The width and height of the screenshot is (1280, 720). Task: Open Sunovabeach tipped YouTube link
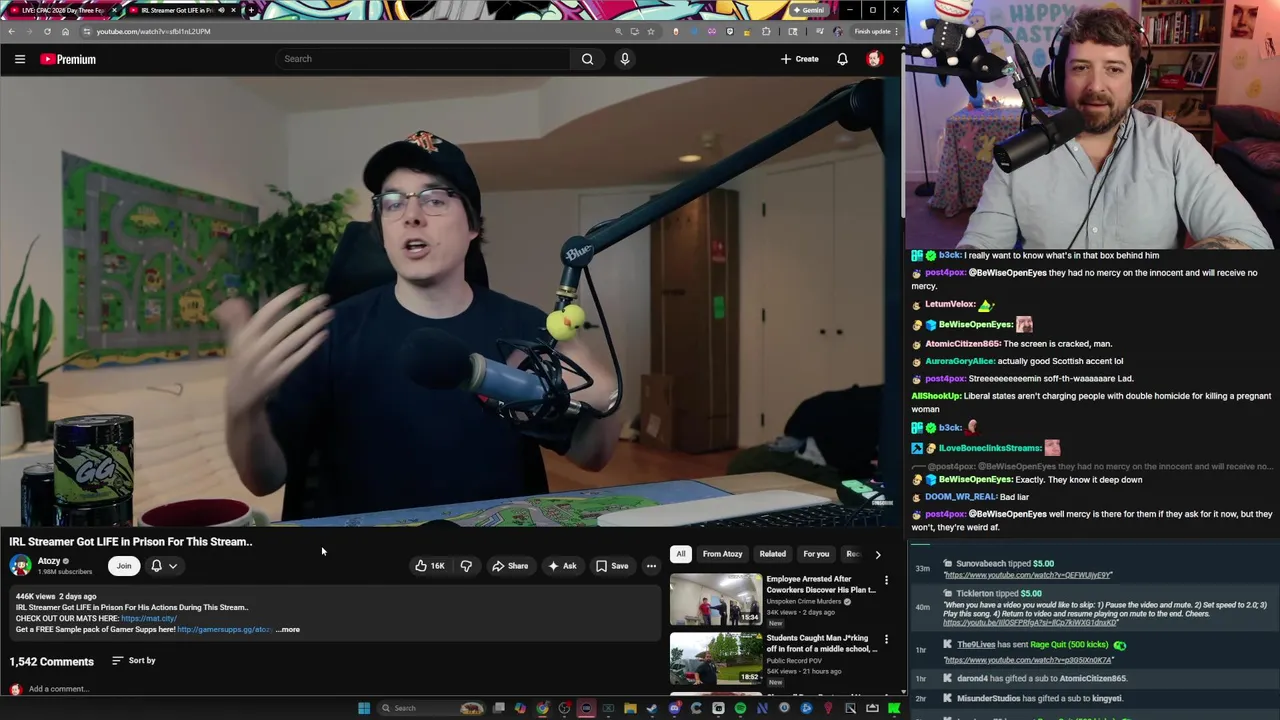[1028, 575]
